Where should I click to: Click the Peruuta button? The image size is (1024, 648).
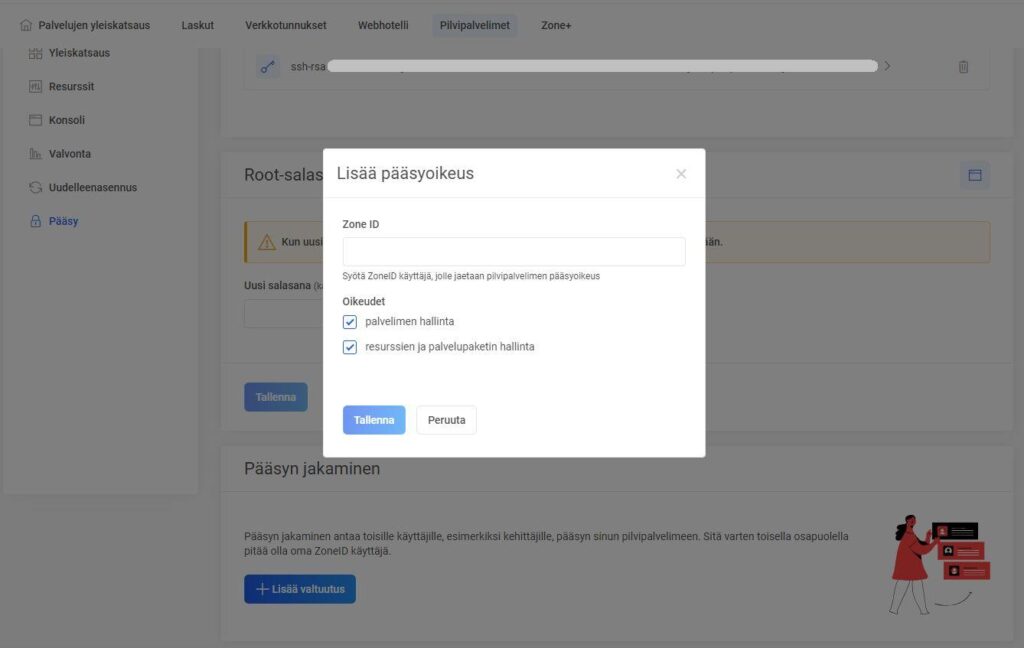(446, 420)
